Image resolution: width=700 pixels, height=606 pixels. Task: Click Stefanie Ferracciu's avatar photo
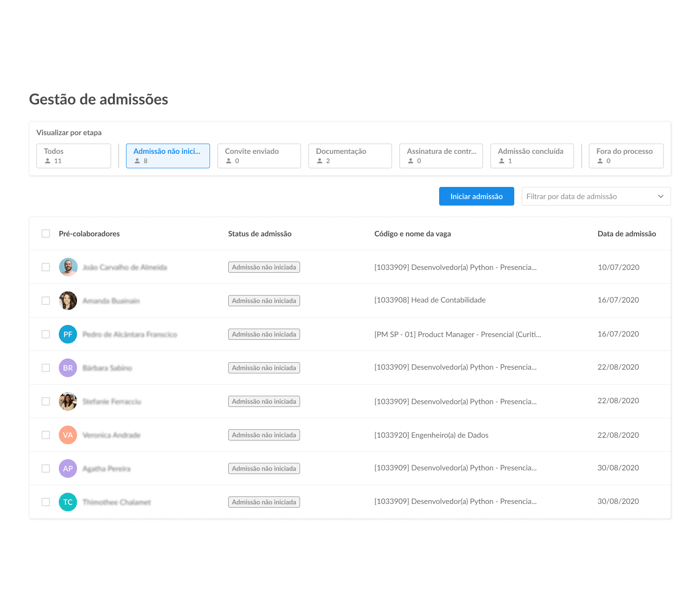pyautogui.click(x=68, y=401)
